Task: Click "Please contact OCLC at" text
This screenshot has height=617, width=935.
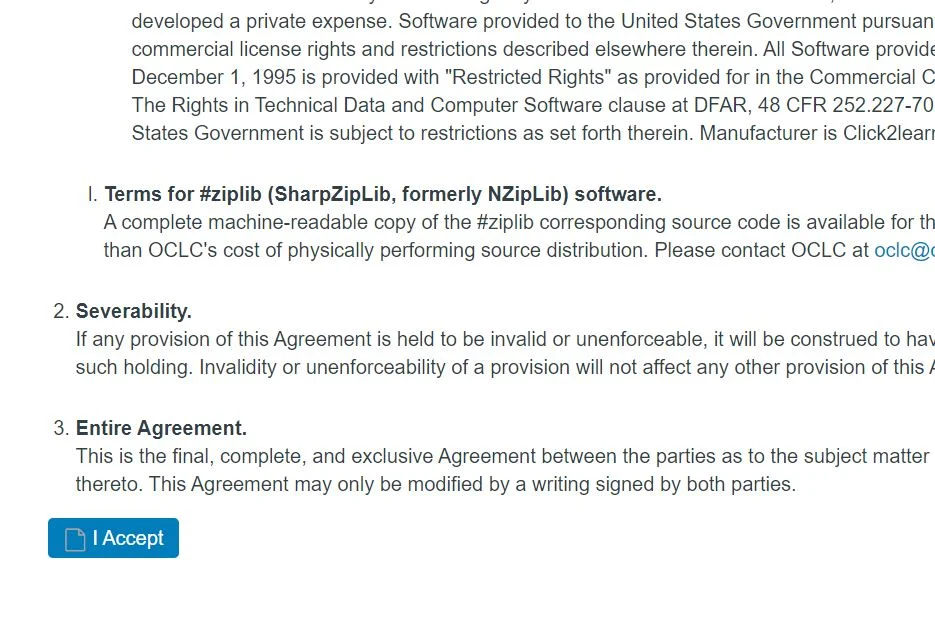Action: click(x=761, y=250)
